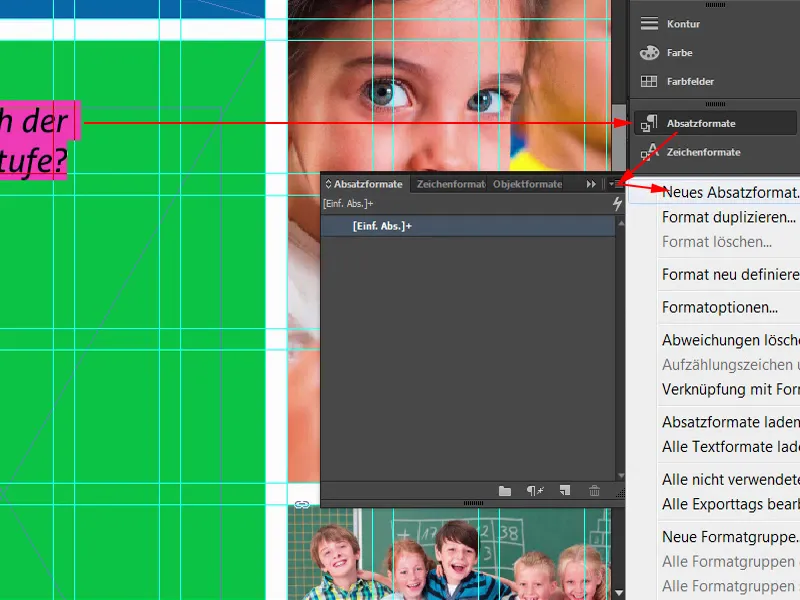Click the Zeichenformate character icon in dock
The image size is (800, 600).
point(649,152)
